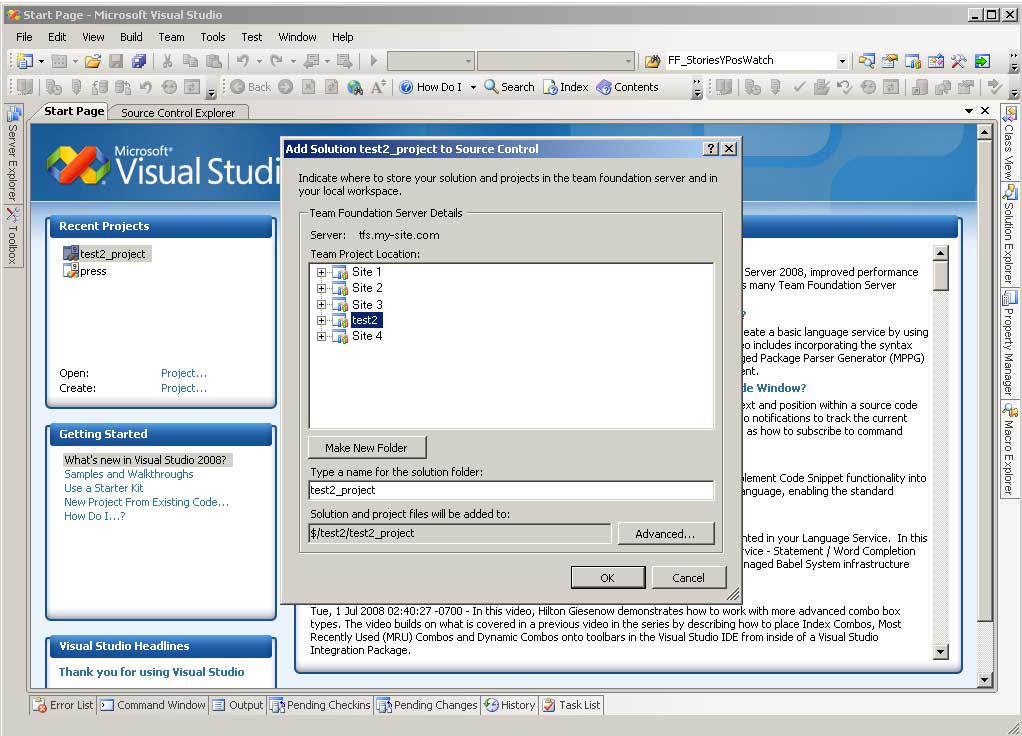Screen dimensions: 1022x736
Task: Open the Pending Checkins bottom tab
Action: 320,705
